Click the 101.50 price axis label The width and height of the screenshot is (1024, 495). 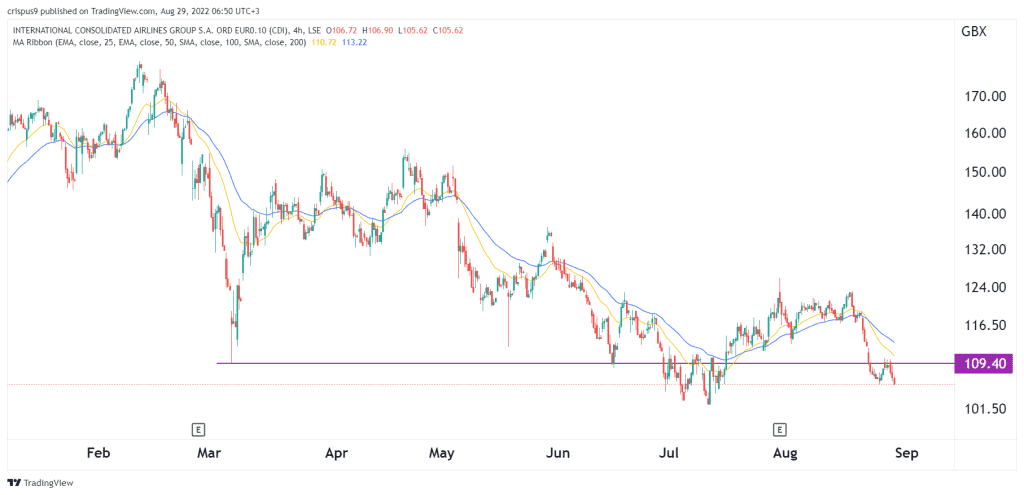(984, 409)
